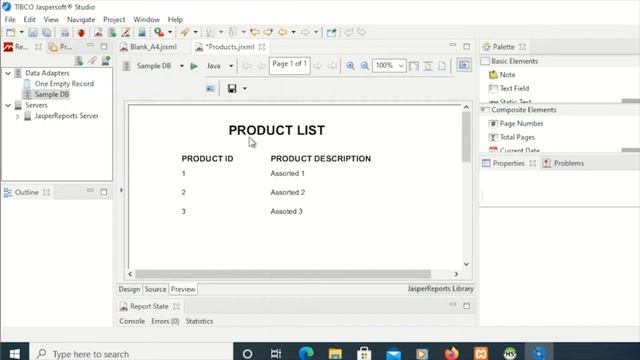Click the forward yellow arrow navigation icon
The height and width of the screenshot is (360, 640).
coord(268,32)
